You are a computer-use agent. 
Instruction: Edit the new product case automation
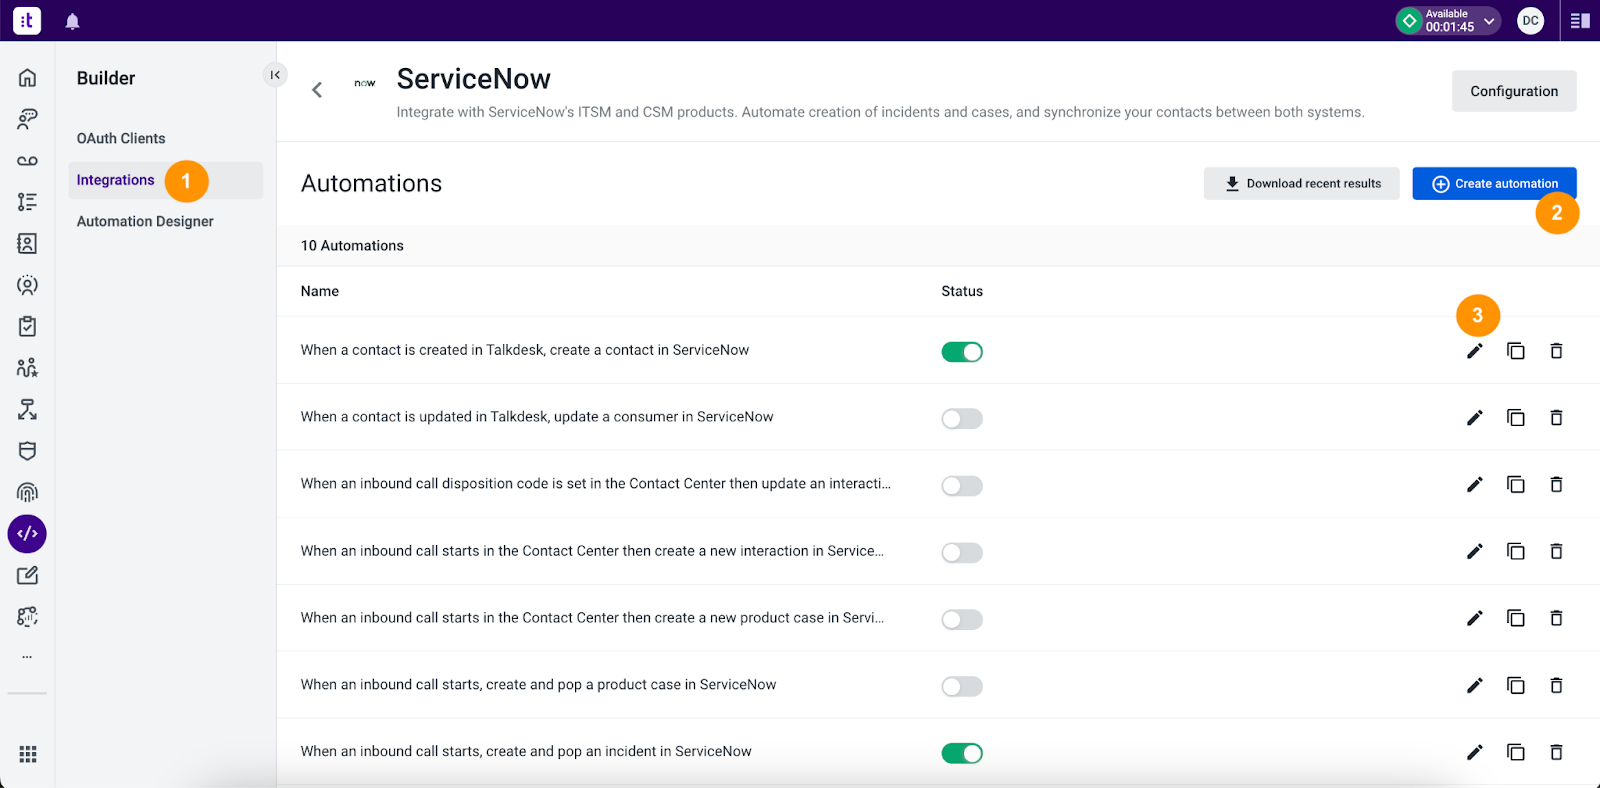point(1474,619)
